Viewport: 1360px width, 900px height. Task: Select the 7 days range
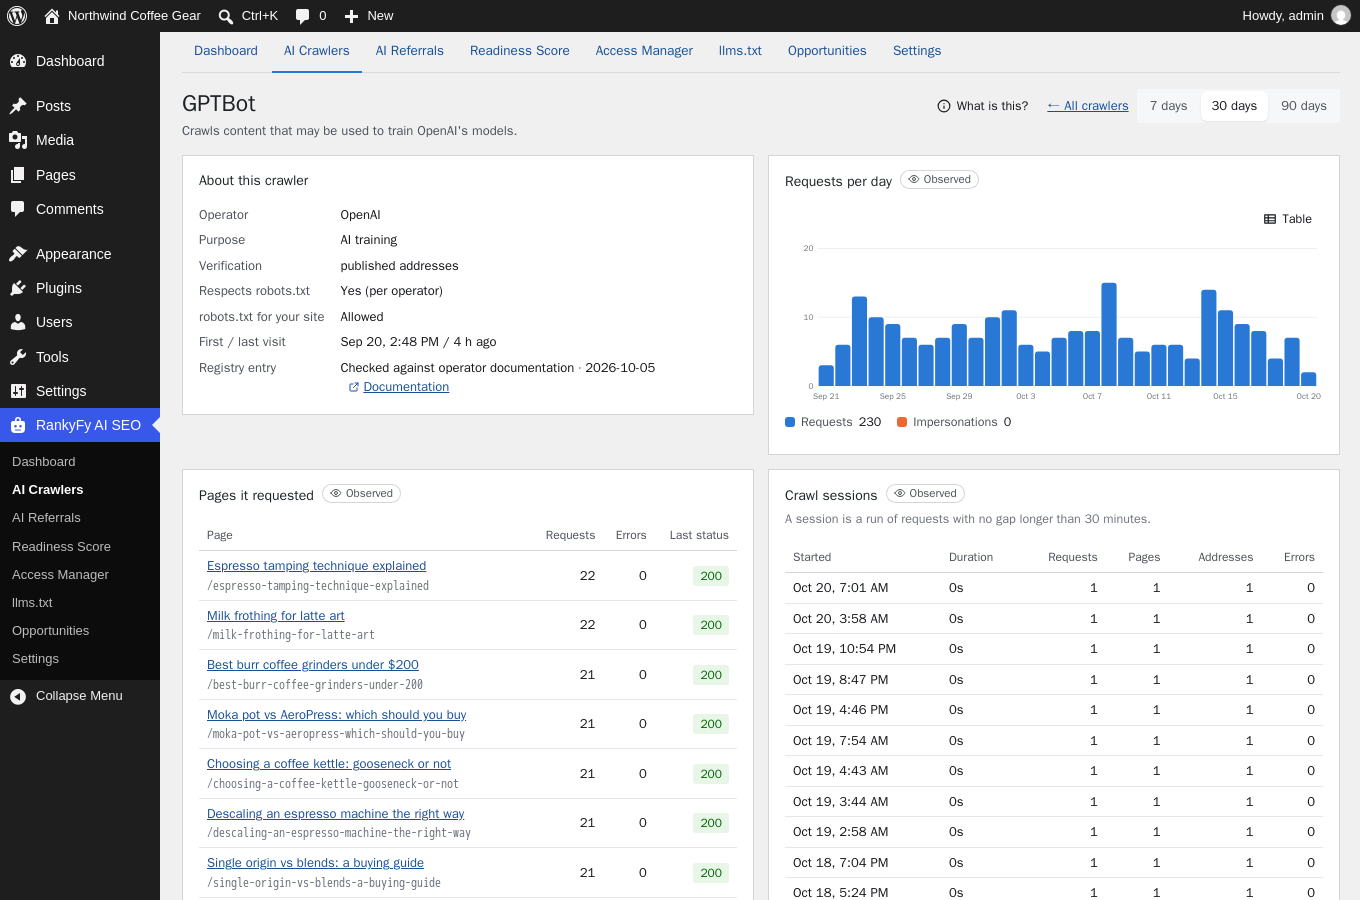click(x=1168, y=106)
